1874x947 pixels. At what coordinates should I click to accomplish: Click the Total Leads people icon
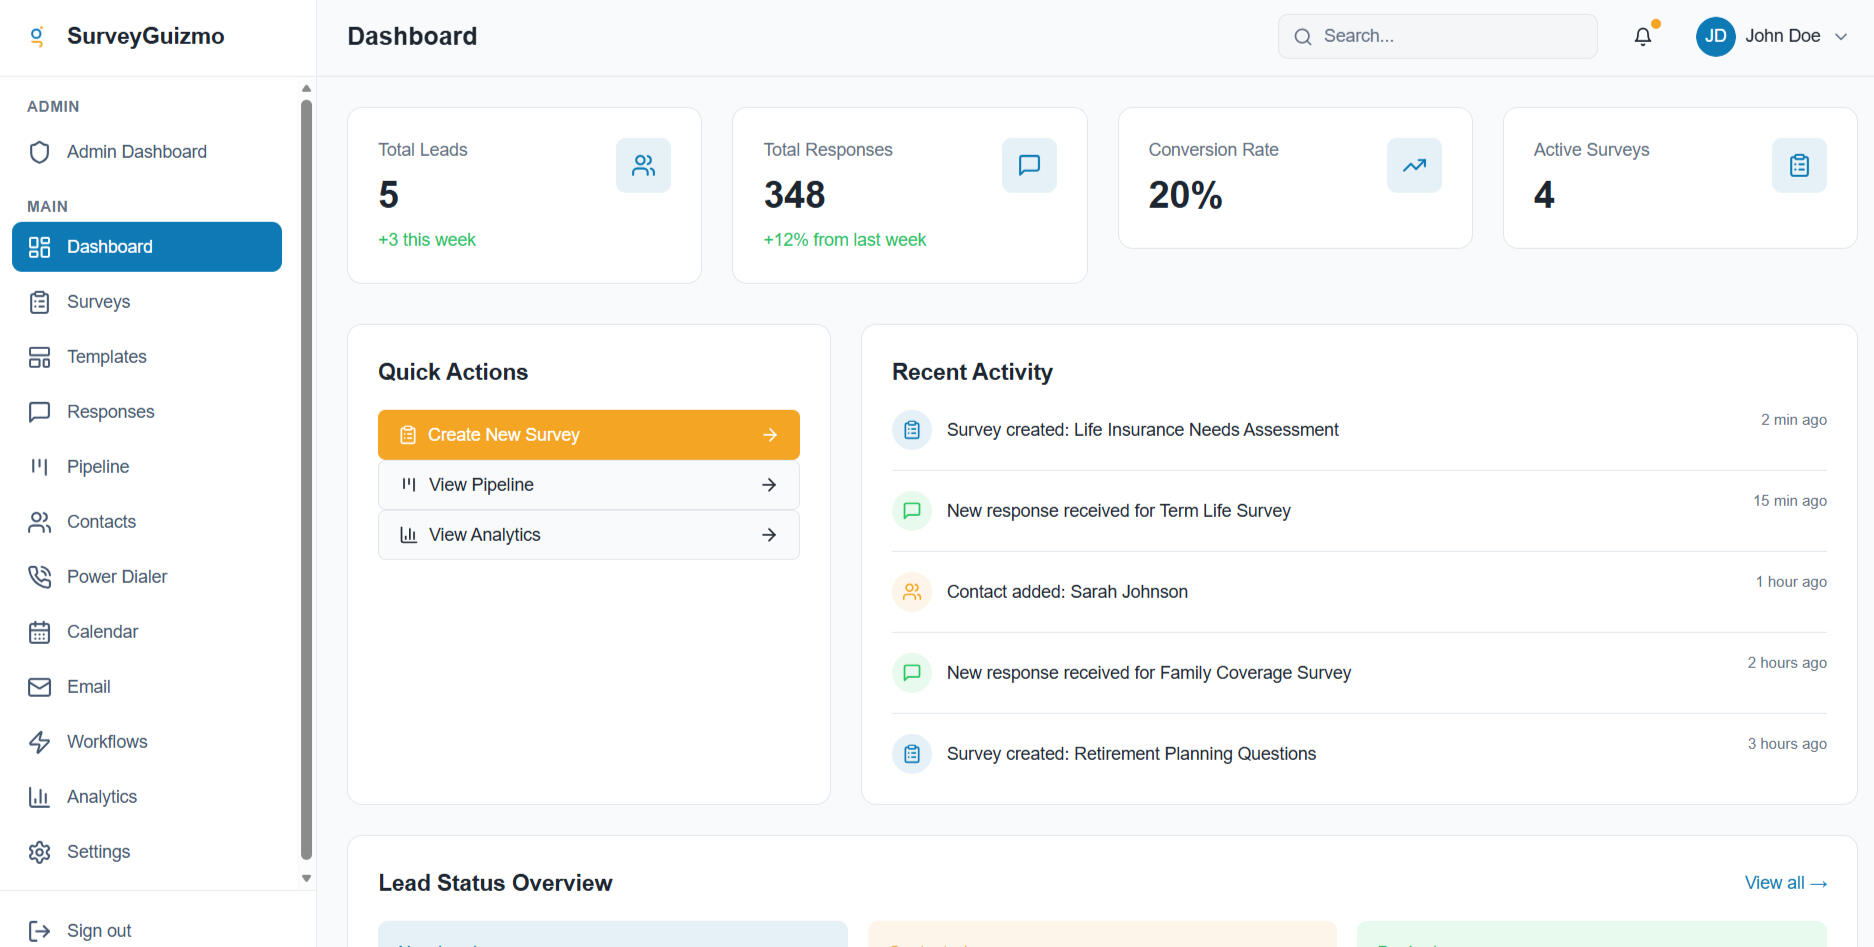(x=643, y=166)
